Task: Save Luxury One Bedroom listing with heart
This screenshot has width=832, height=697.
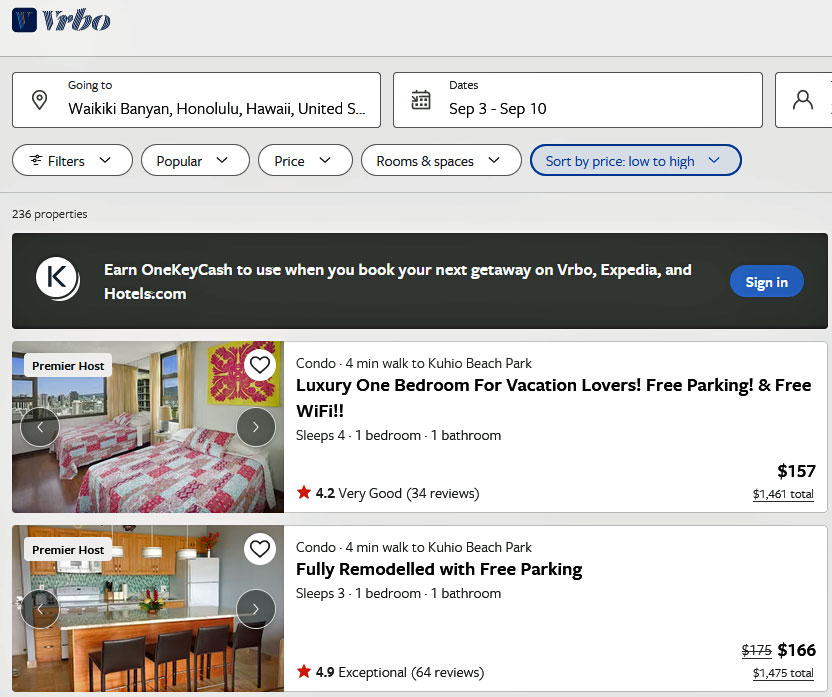Action: (x=260, y=365)
